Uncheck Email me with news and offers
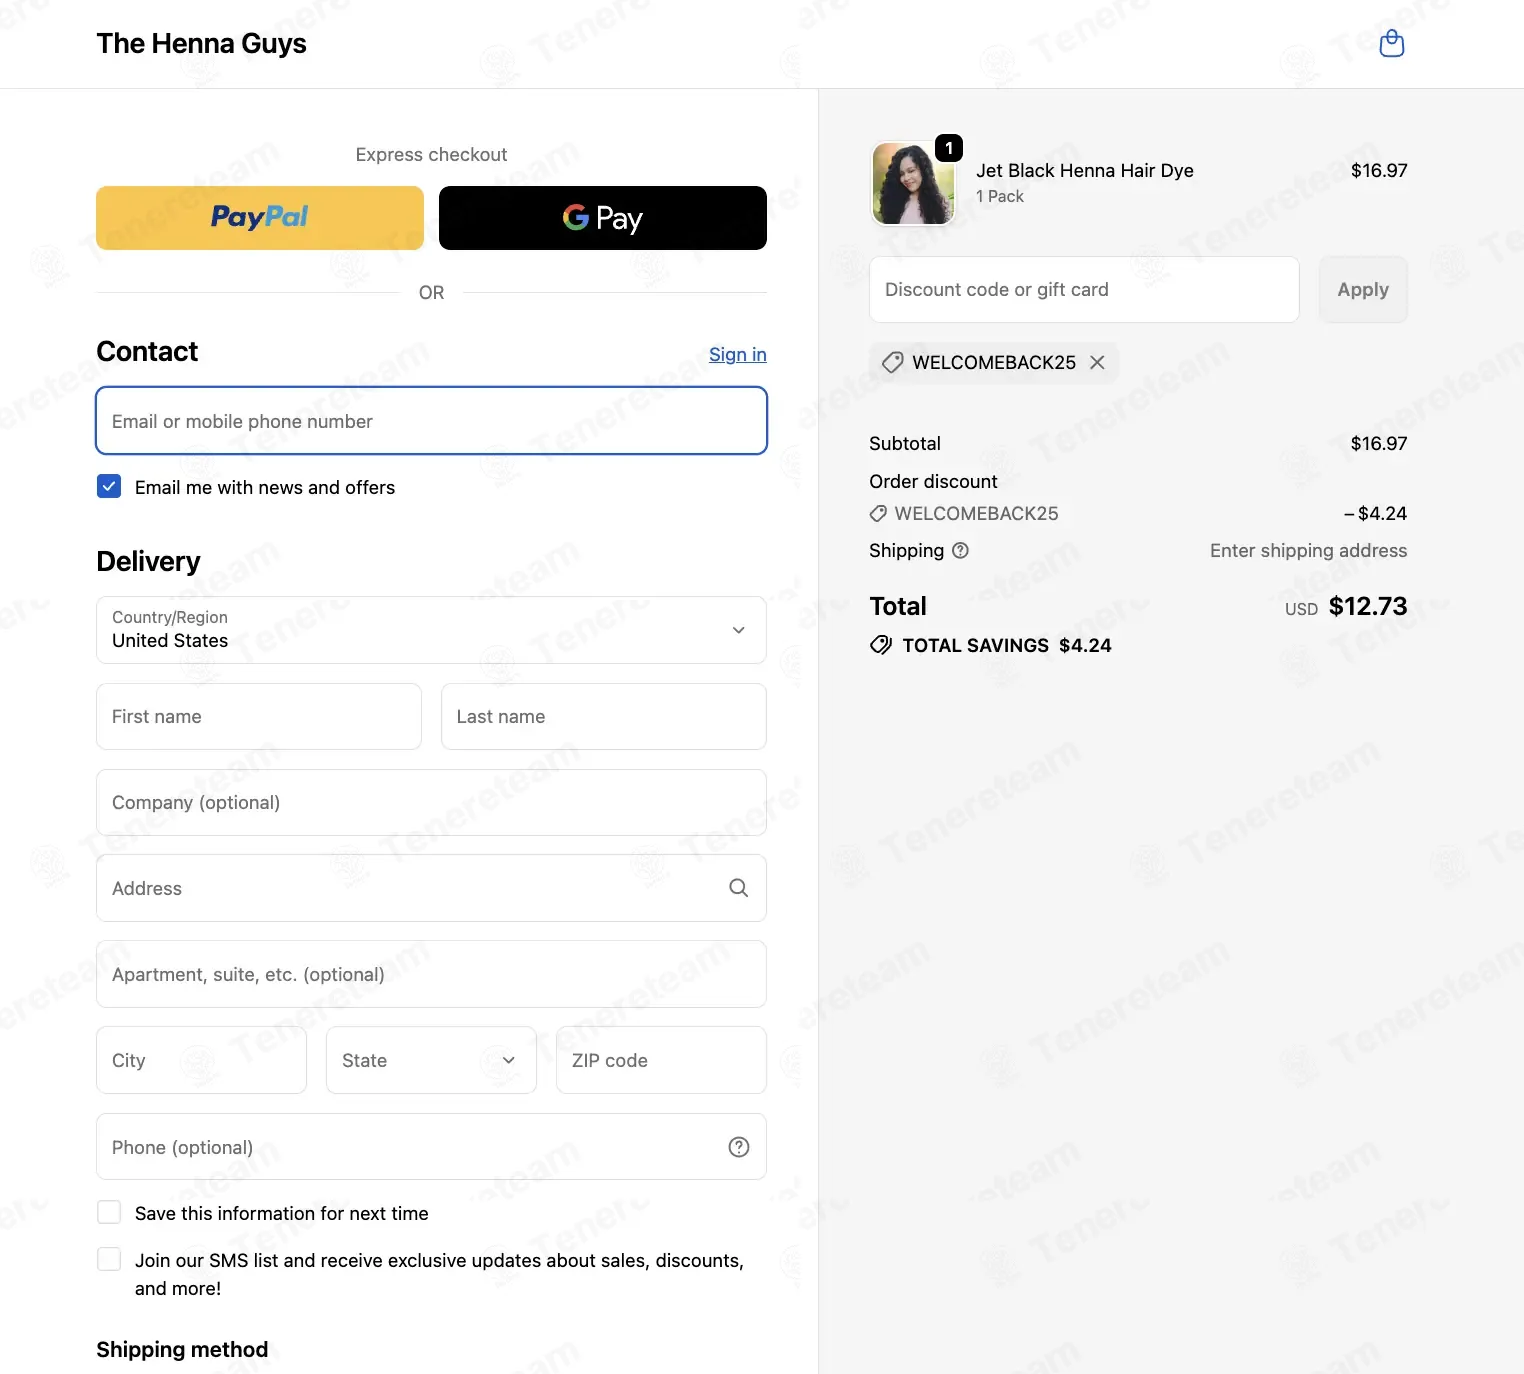Screen dimensions: 1524x1374 [x=109, y=487]
